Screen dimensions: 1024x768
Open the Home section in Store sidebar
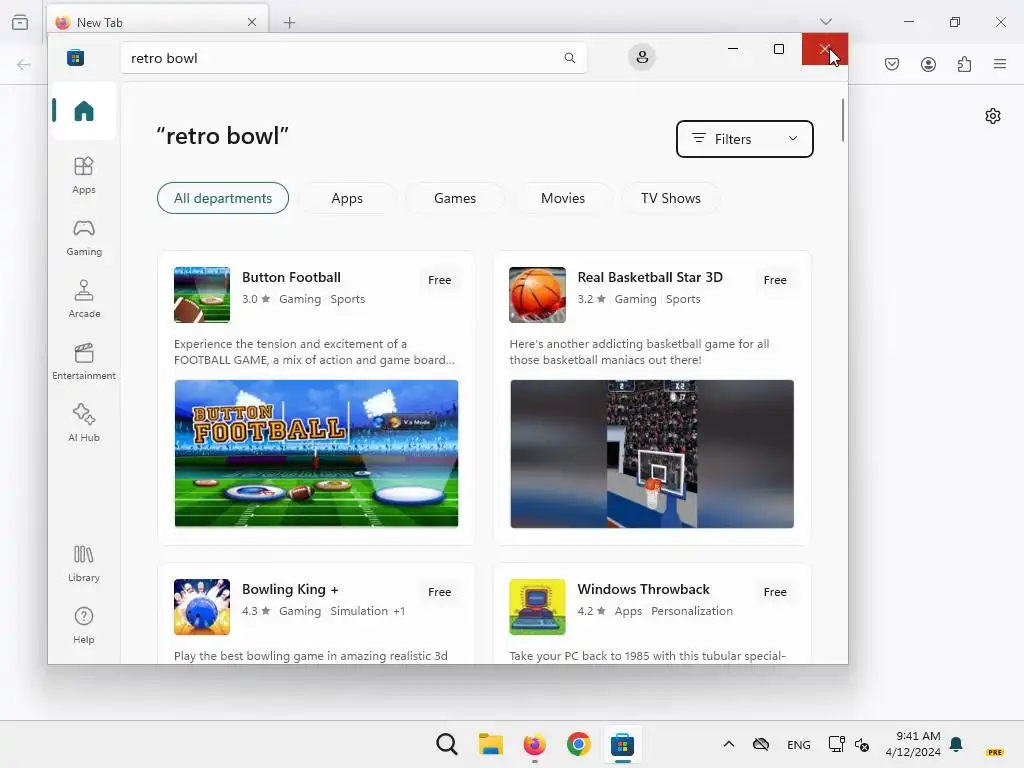click(84, 111)
